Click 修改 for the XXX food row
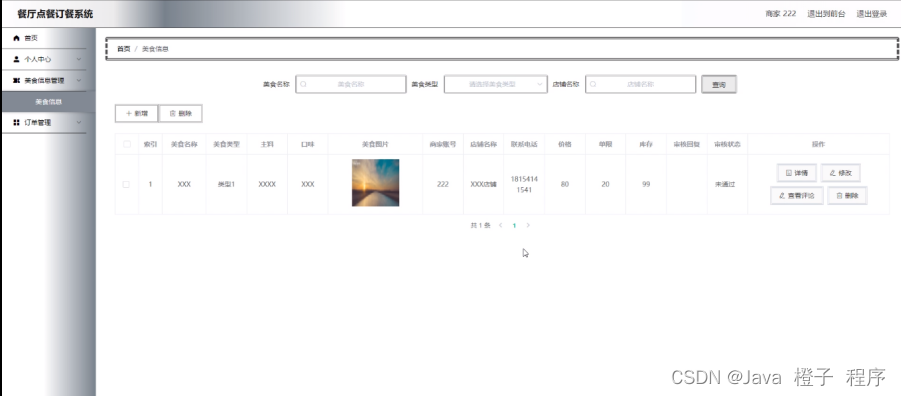This screenshot has width=901, height=396. (x=841, y=172)
